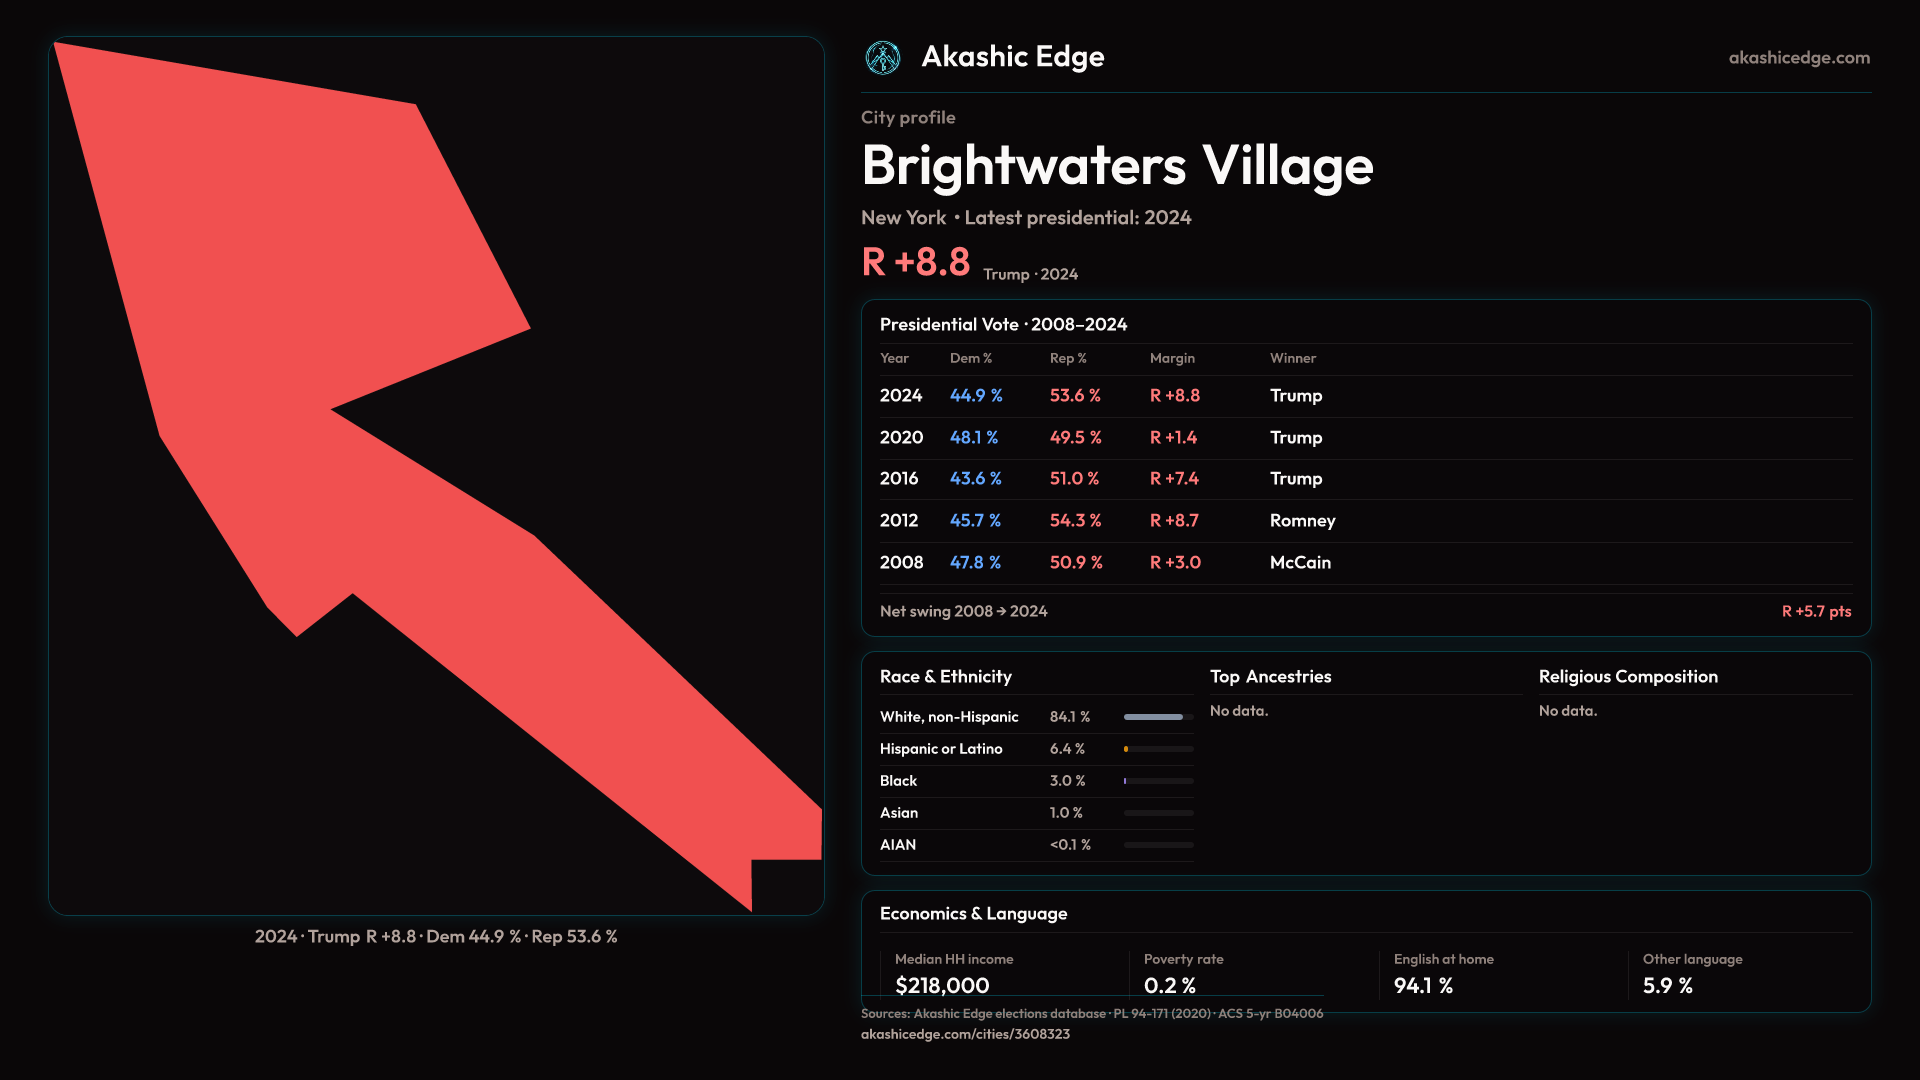Click the Poverty rate 0.2 % figure
Image resolution: width=1920 pixels, height=1080 pixels.
point(1169,985)
